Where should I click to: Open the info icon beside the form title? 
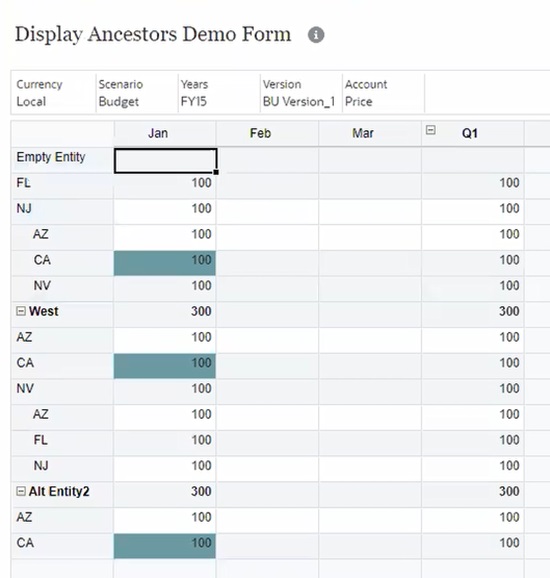pos(316,35)
